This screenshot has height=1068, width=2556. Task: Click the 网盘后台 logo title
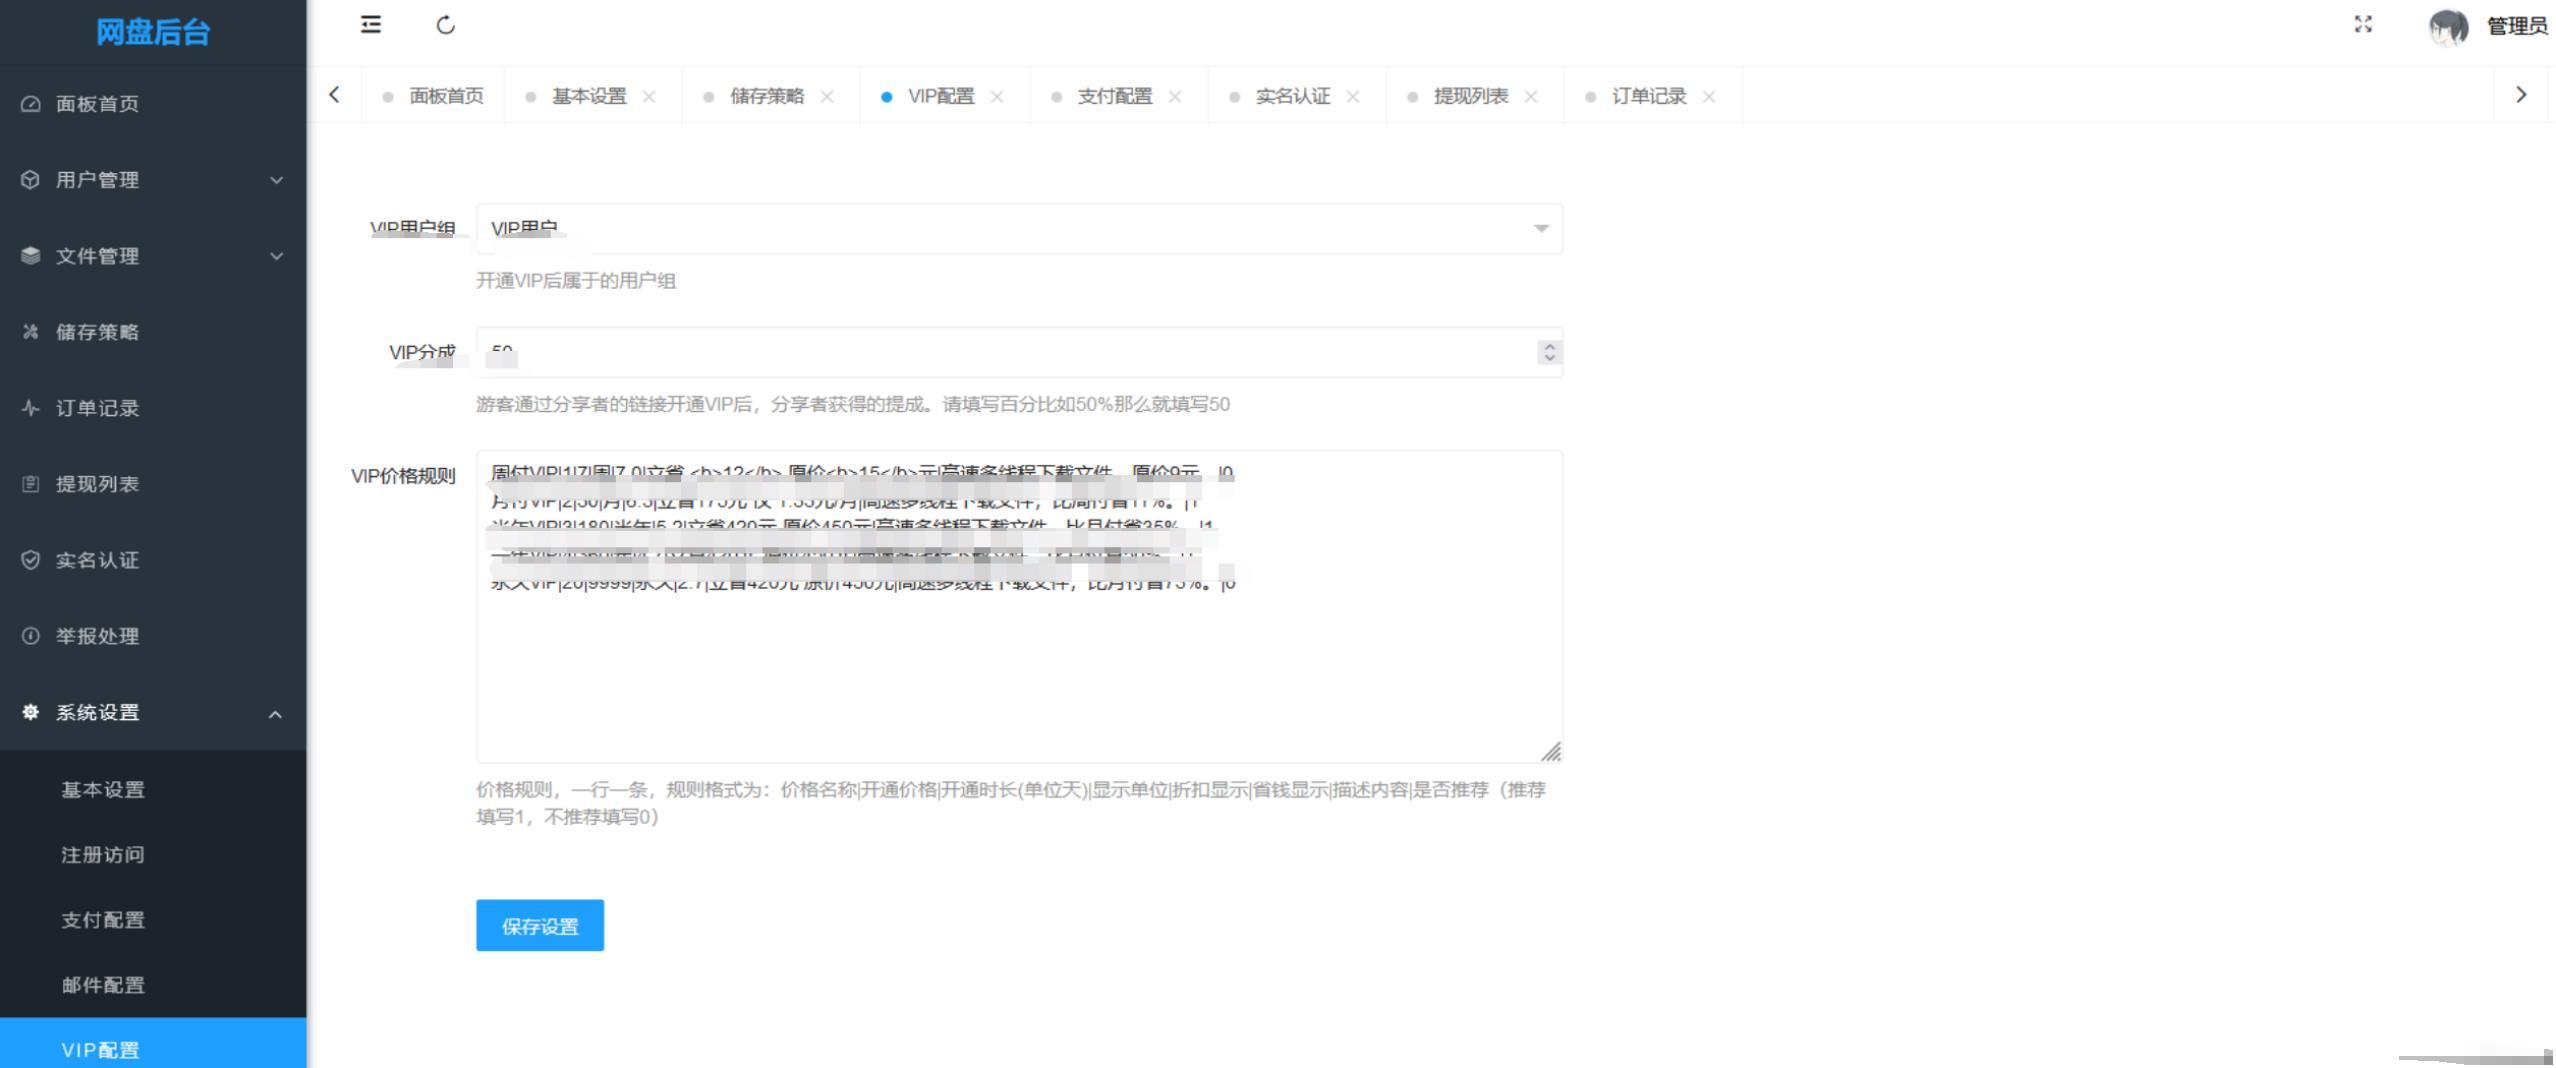(153, 32)
